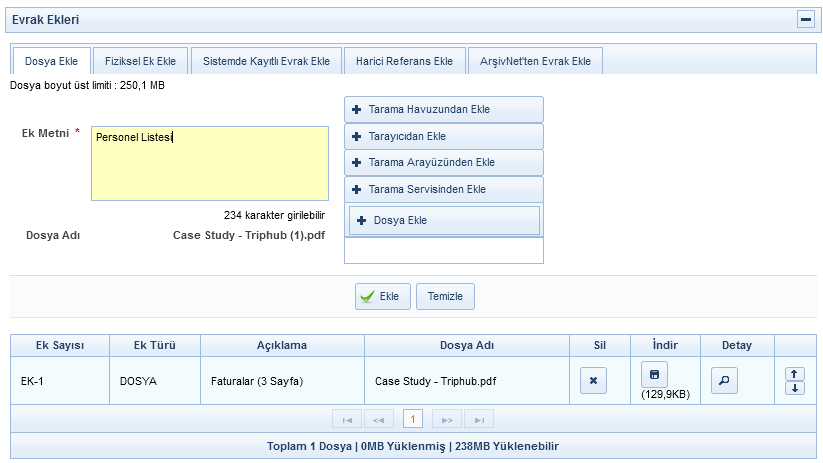Download the Case Study - Triphub.pdf file

pos(654,375)
